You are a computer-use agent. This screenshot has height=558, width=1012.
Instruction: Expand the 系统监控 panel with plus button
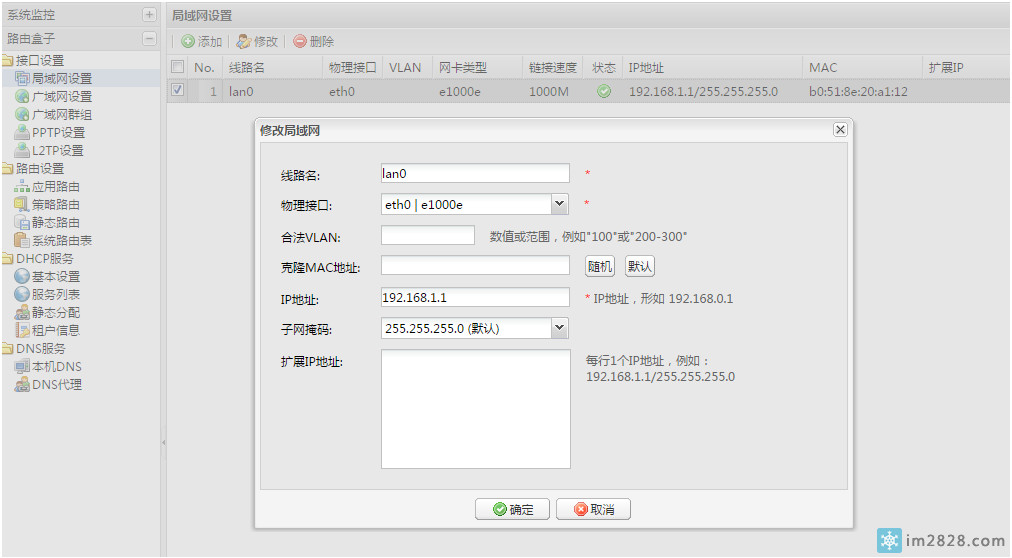[x=149, y=15]
